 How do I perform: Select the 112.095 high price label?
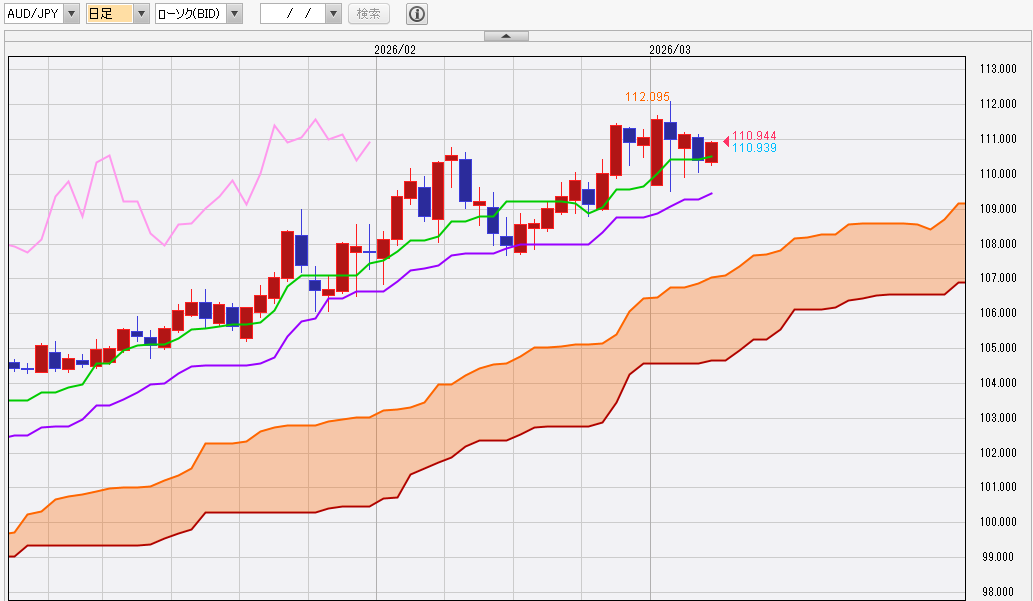coord(647,97)
